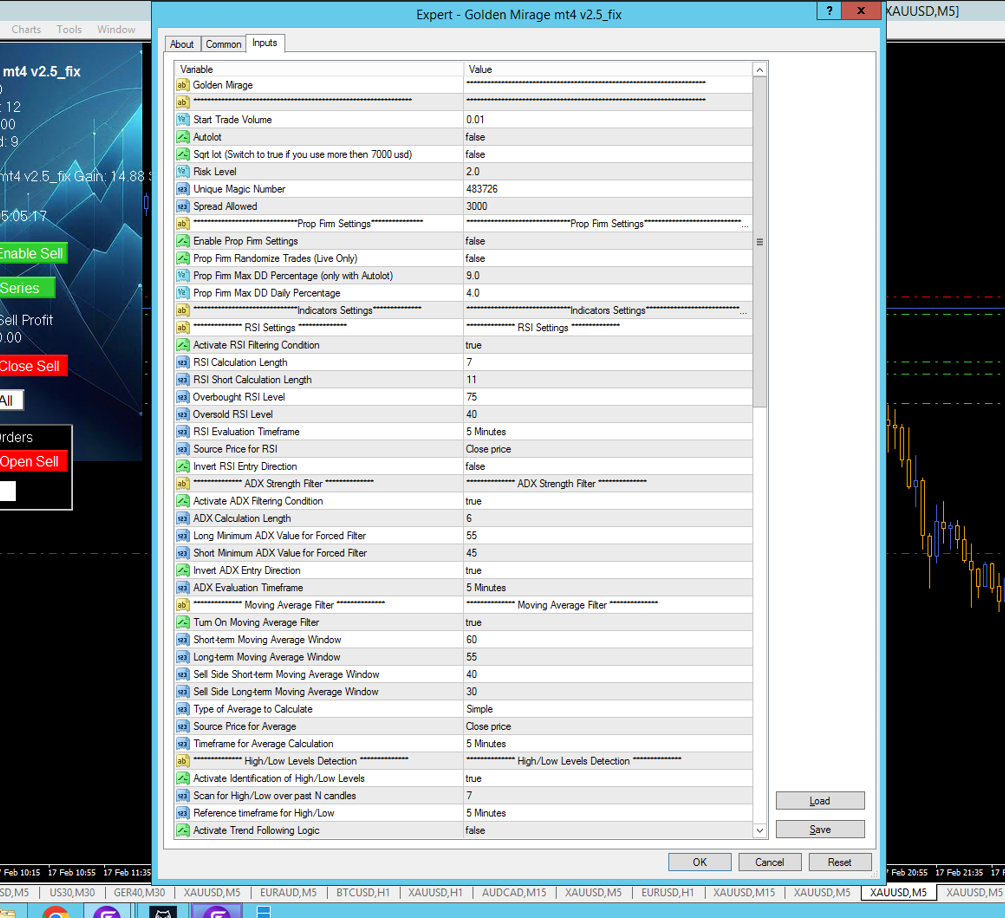This screenshot has width=1005, height=918.
Task: Switch to the About tab
Action: [x=181, y=44]
